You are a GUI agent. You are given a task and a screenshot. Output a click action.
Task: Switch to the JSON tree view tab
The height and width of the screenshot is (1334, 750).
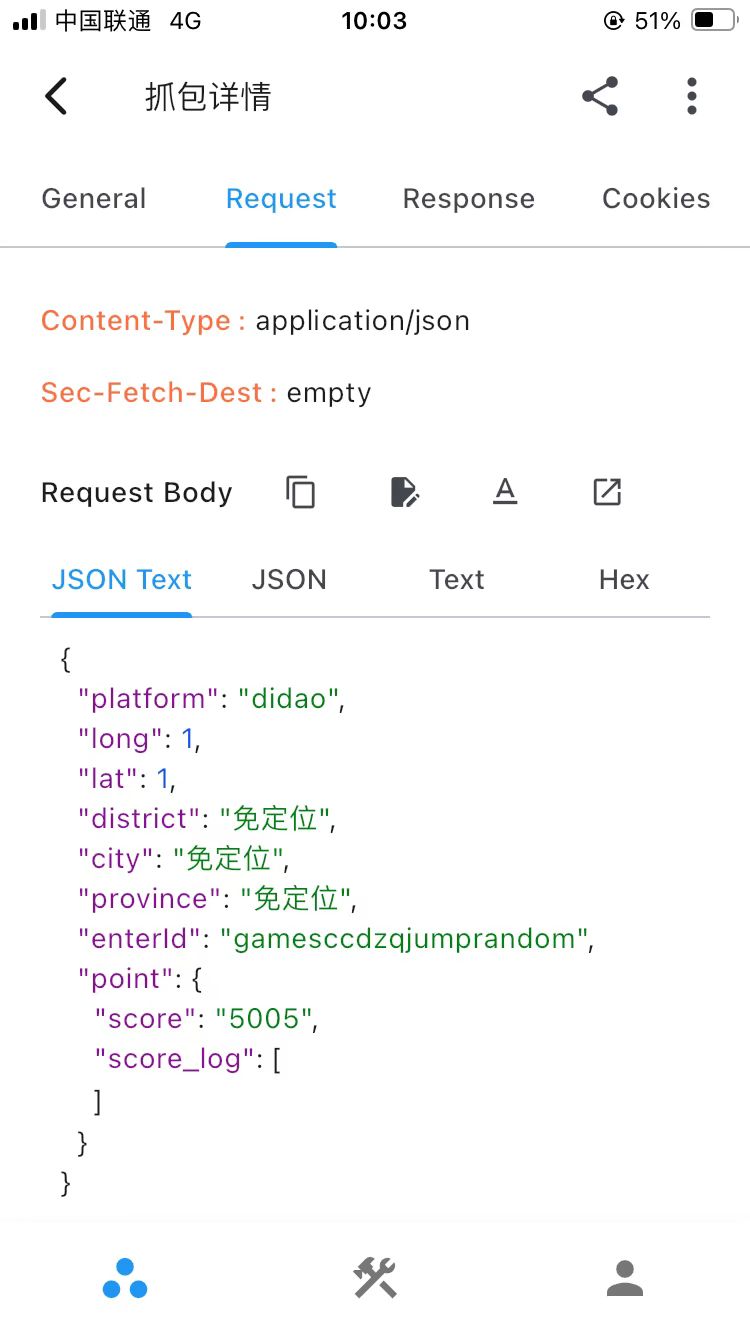click(x=289, y=580)
